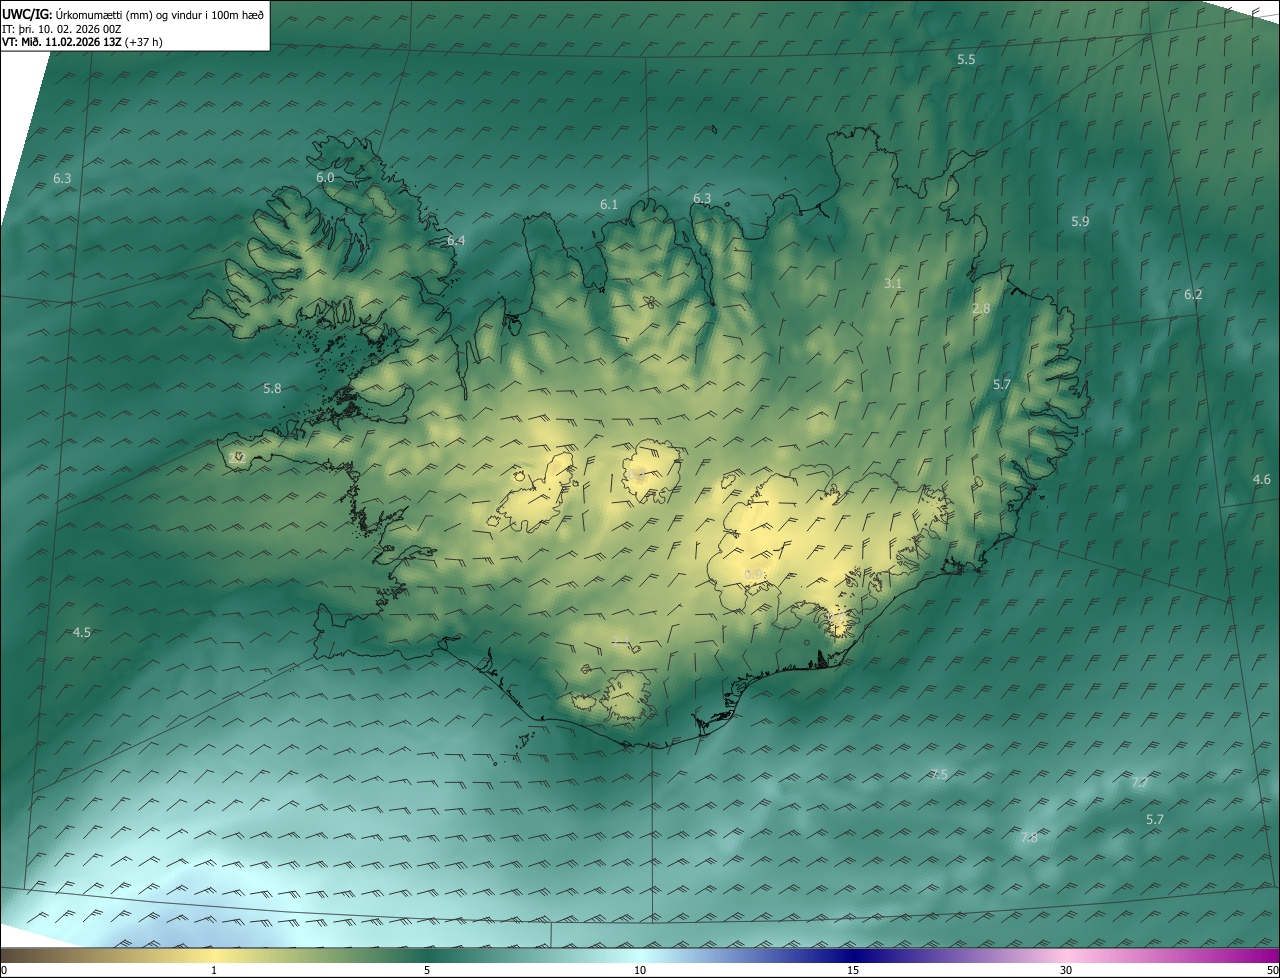The image size is (1280, 978).
Task: Select the "6.2" value label
Action: (1193, 294)
